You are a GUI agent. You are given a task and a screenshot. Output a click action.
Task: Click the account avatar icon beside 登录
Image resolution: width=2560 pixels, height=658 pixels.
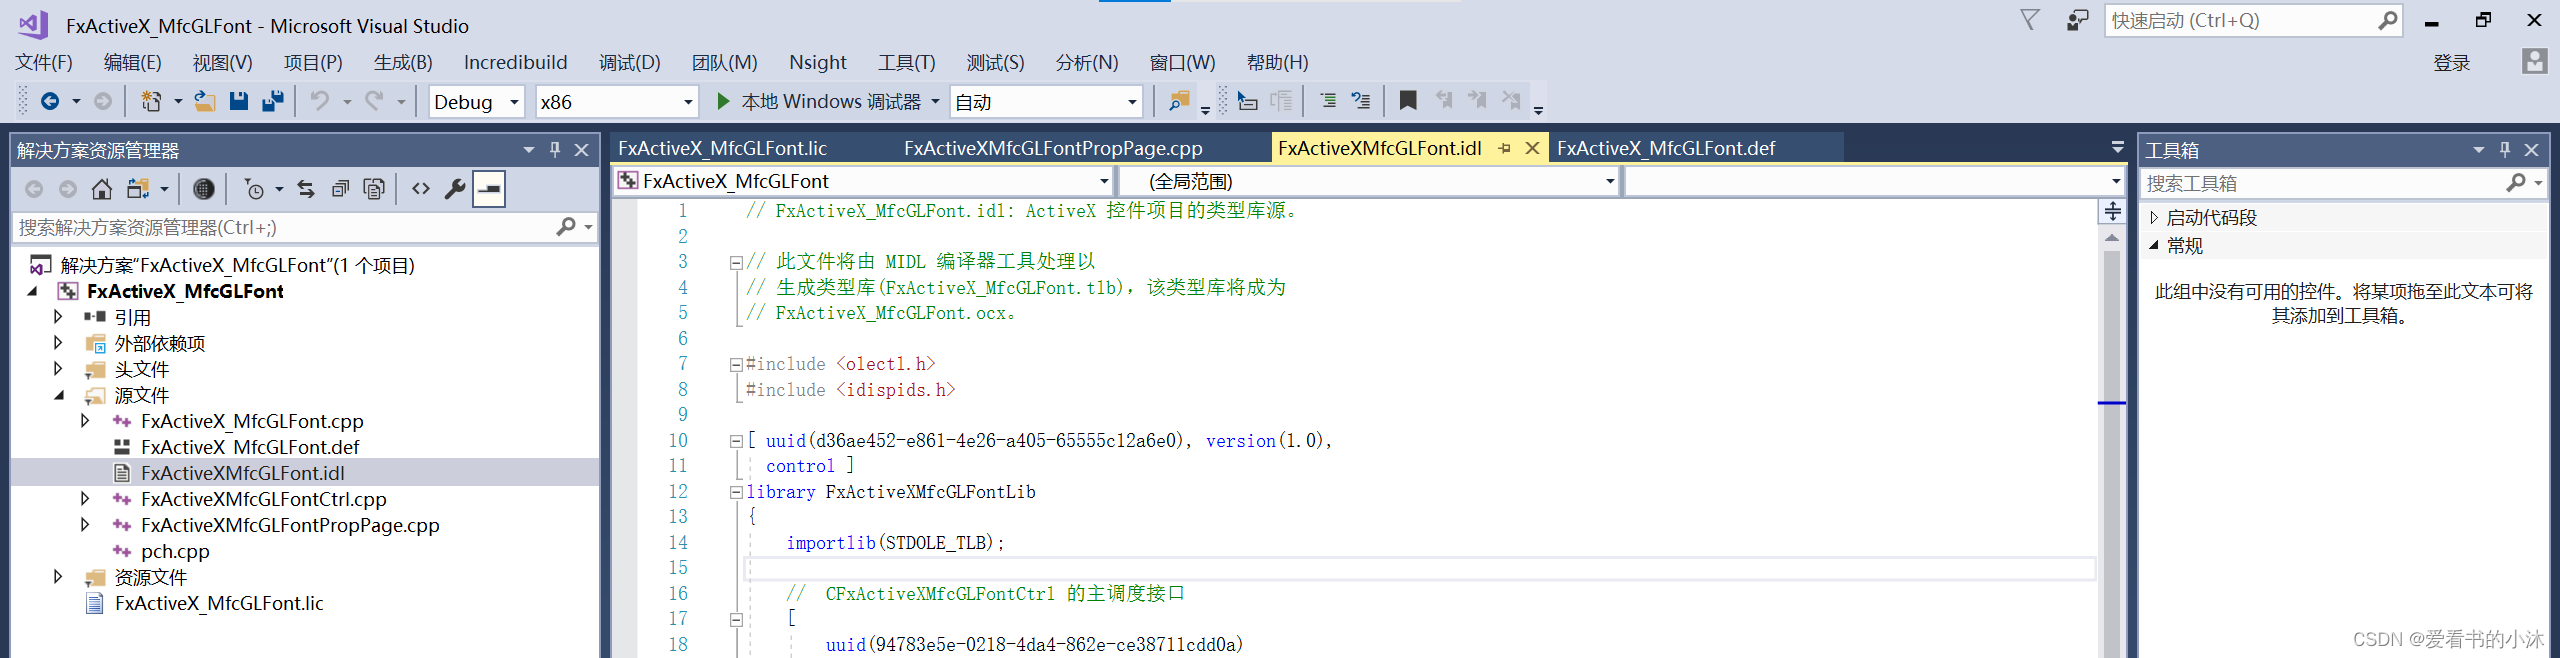click(x=2534, y=62)
